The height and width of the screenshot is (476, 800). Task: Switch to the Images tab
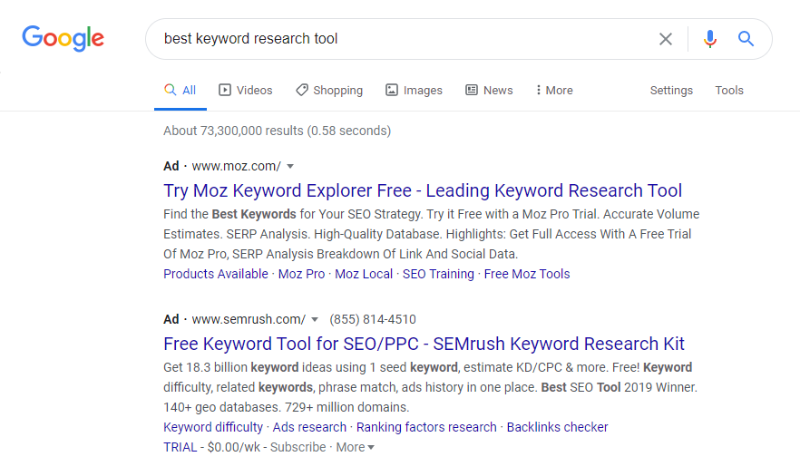(414, 90)
